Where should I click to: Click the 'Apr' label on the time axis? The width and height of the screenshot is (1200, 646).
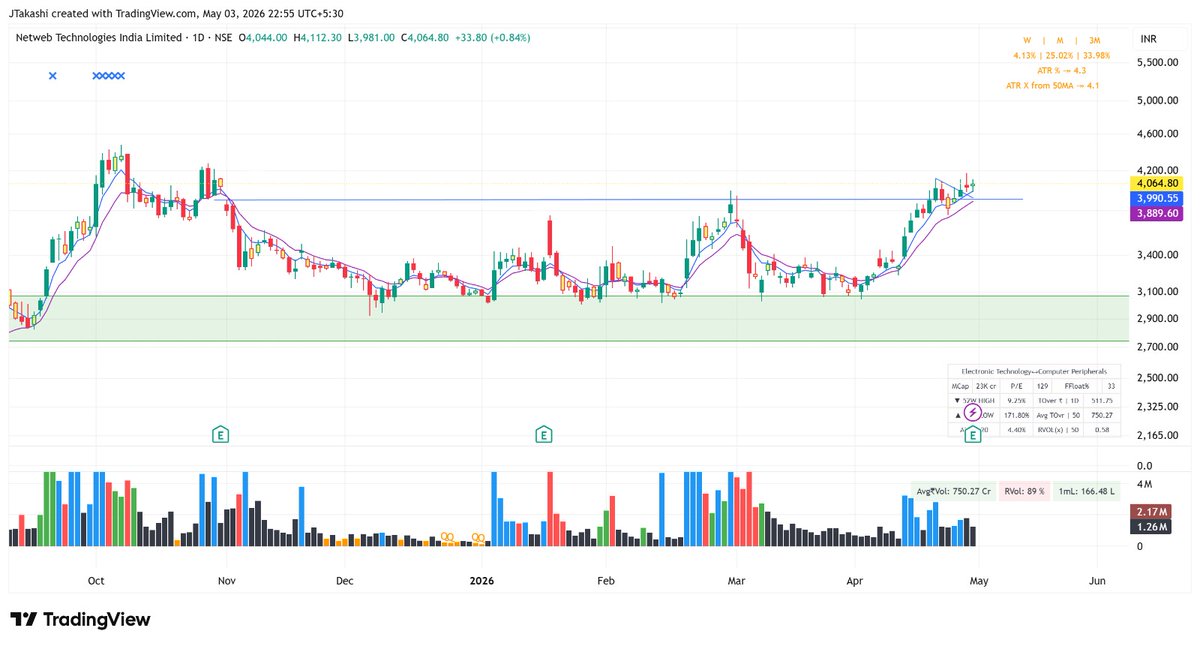pos(854,581)
